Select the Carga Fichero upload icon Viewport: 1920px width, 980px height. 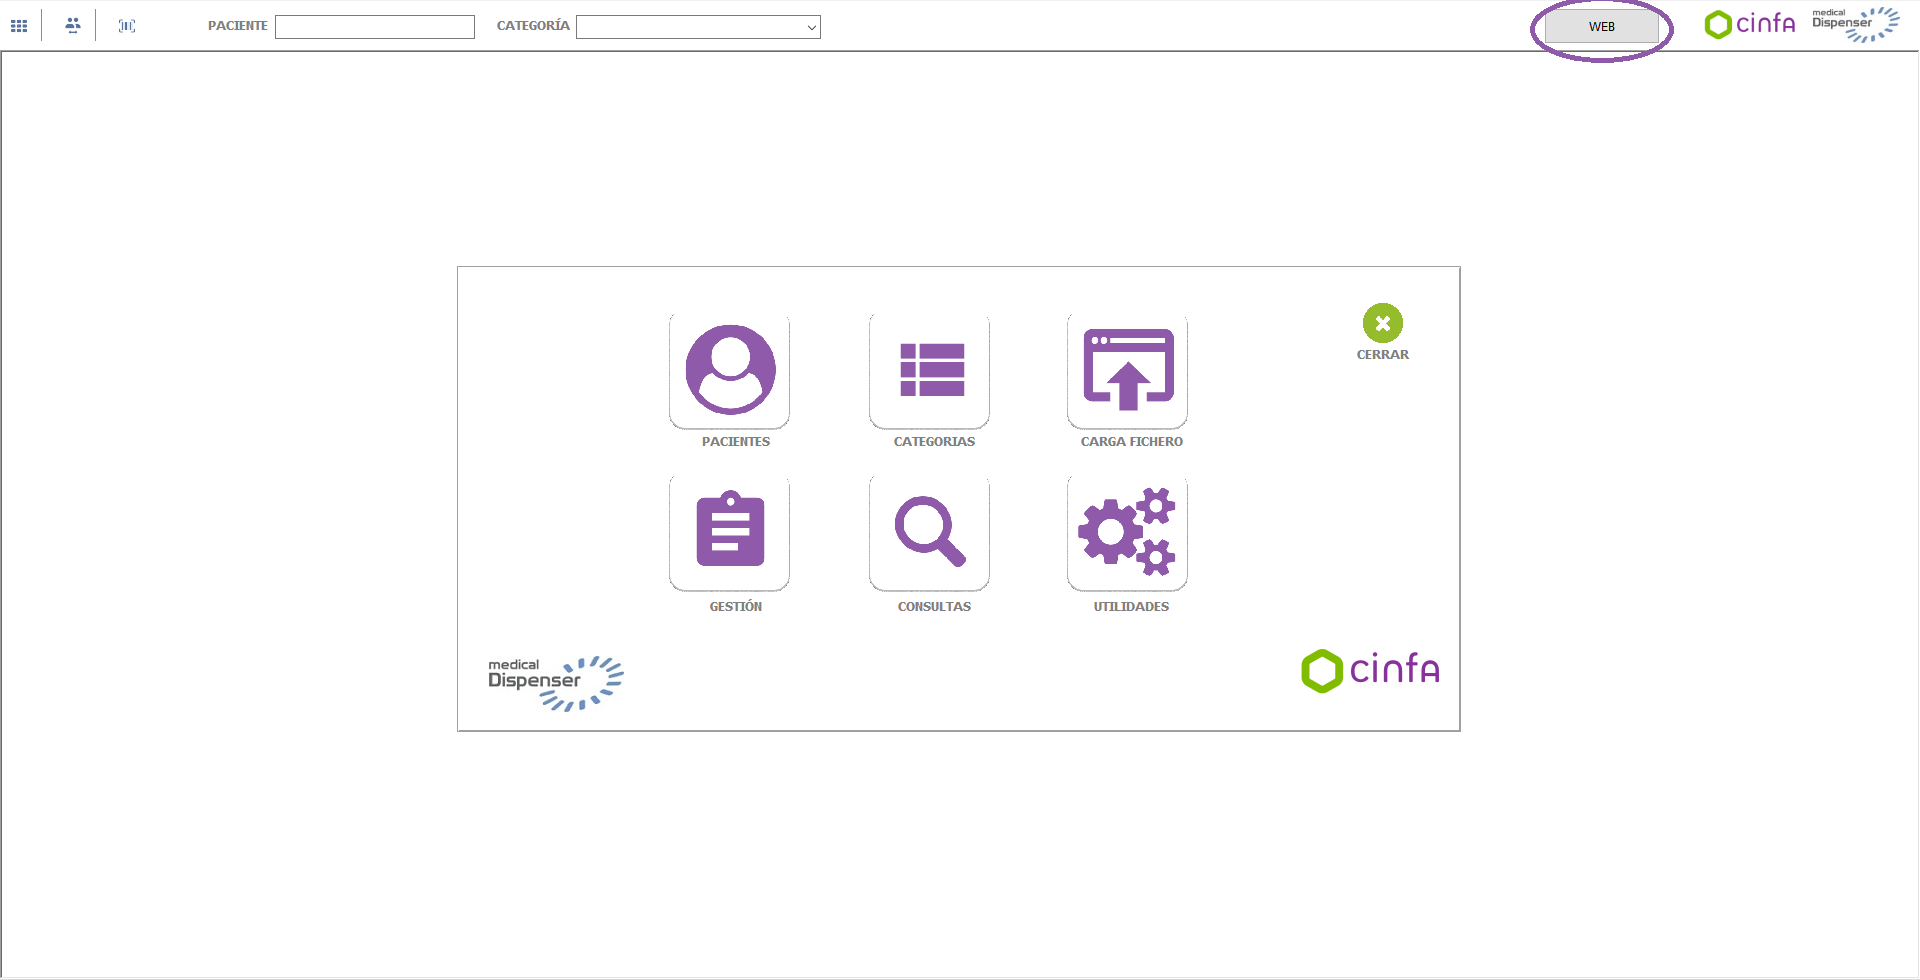[x=1128, y=371]
